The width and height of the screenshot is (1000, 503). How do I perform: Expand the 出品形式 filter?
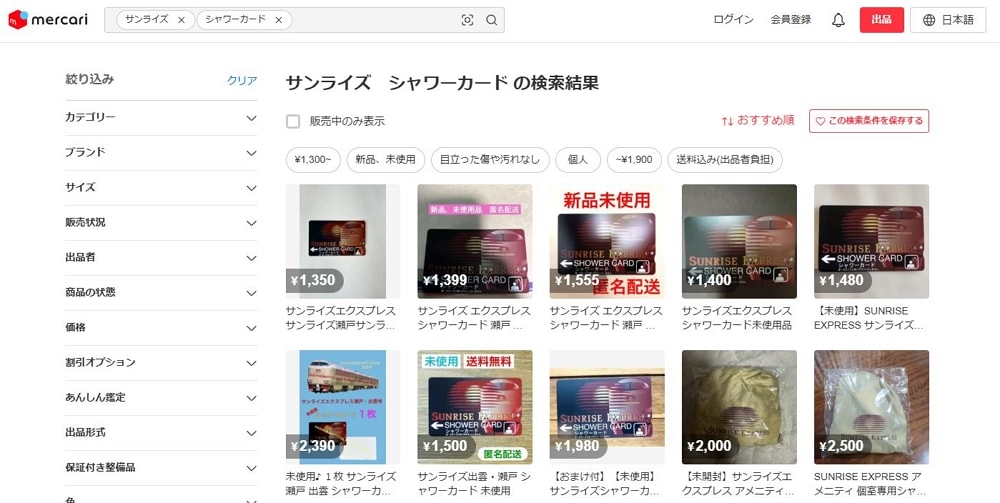point(161,433)
